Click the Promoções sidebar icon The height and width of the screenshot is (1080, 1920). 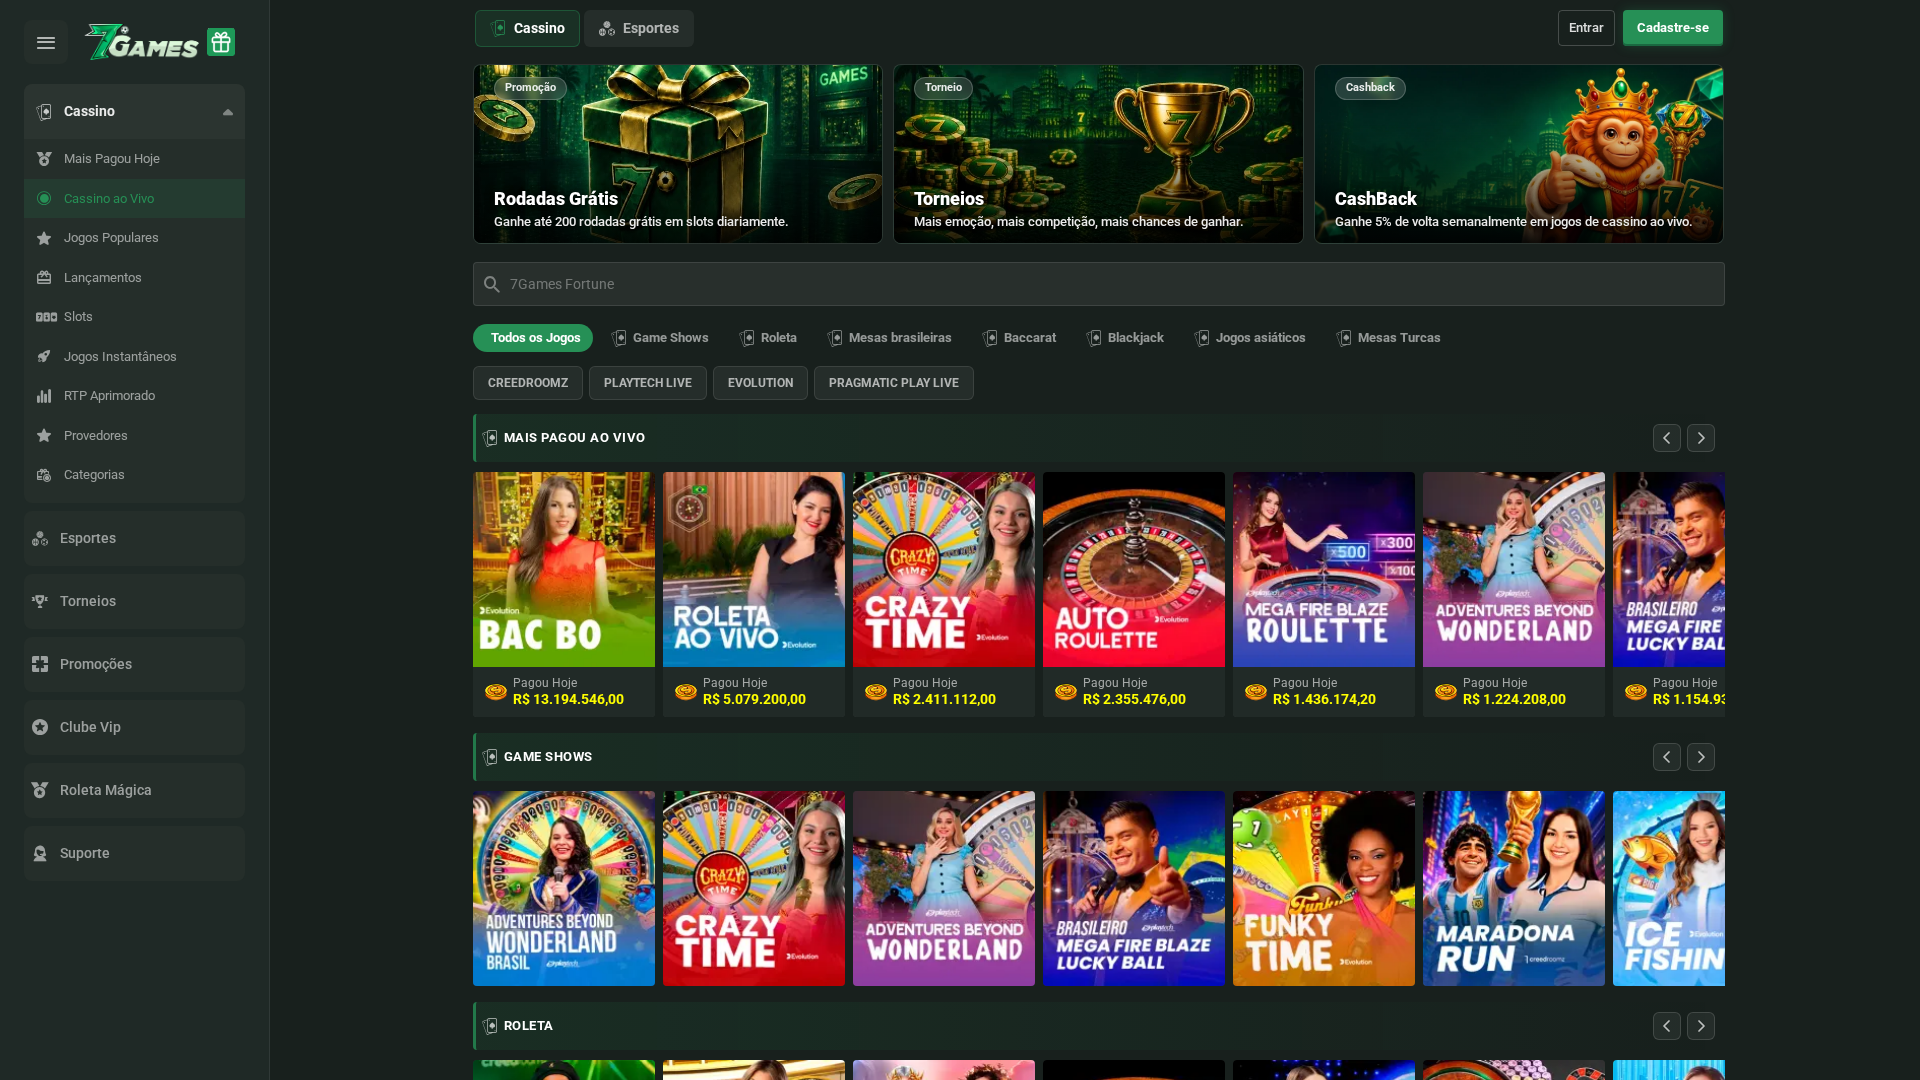(x=40, y=665)
